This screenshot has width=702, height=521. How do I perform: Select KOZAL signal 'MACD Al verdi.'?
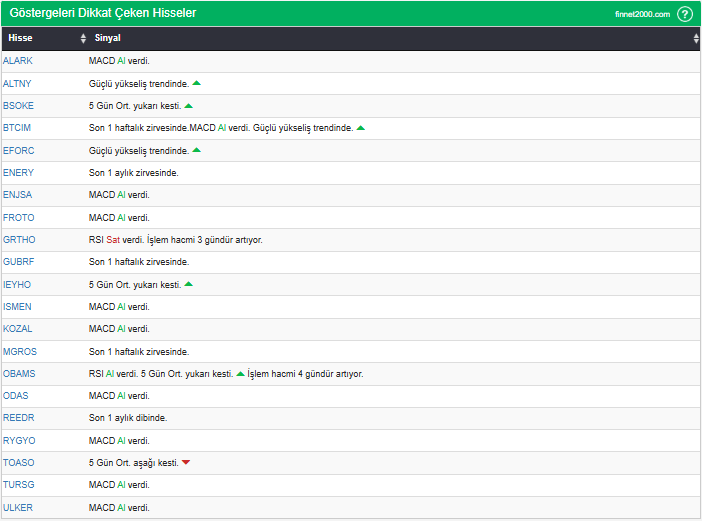[119, 329]
